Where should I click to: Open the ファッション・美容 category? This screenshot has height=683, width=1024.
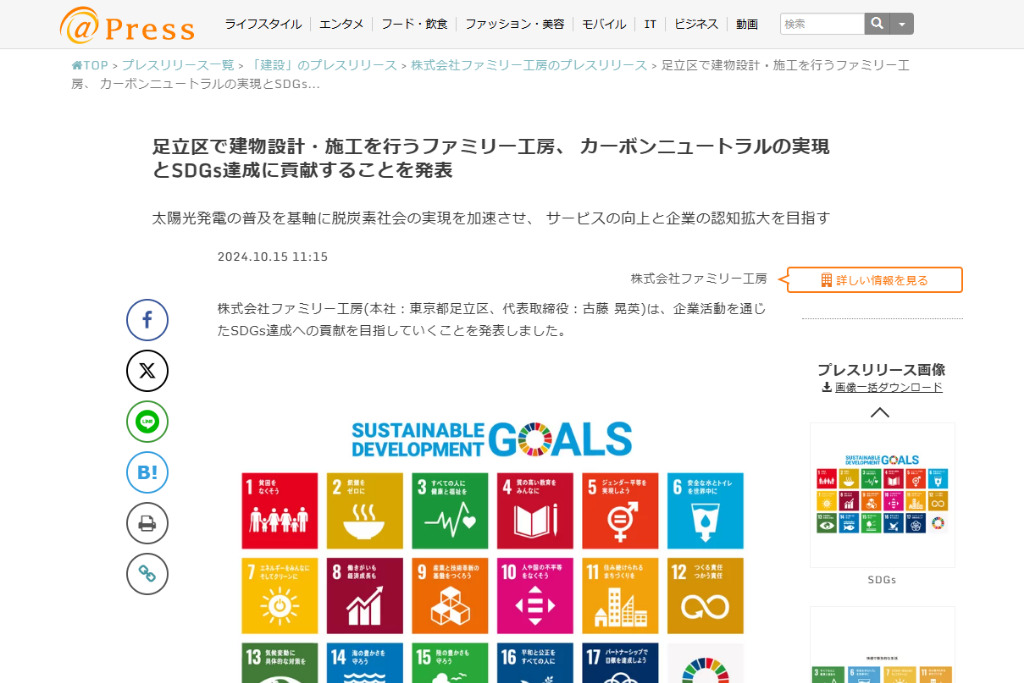[x=515, y=24]
